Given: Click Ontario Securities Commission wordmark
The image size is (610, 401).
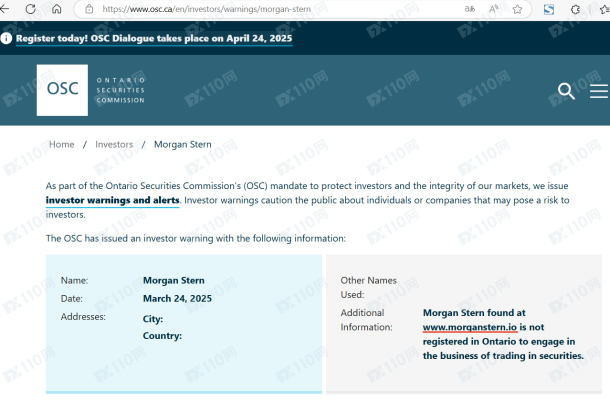Looking at the screenshot, I should (121, 90).
